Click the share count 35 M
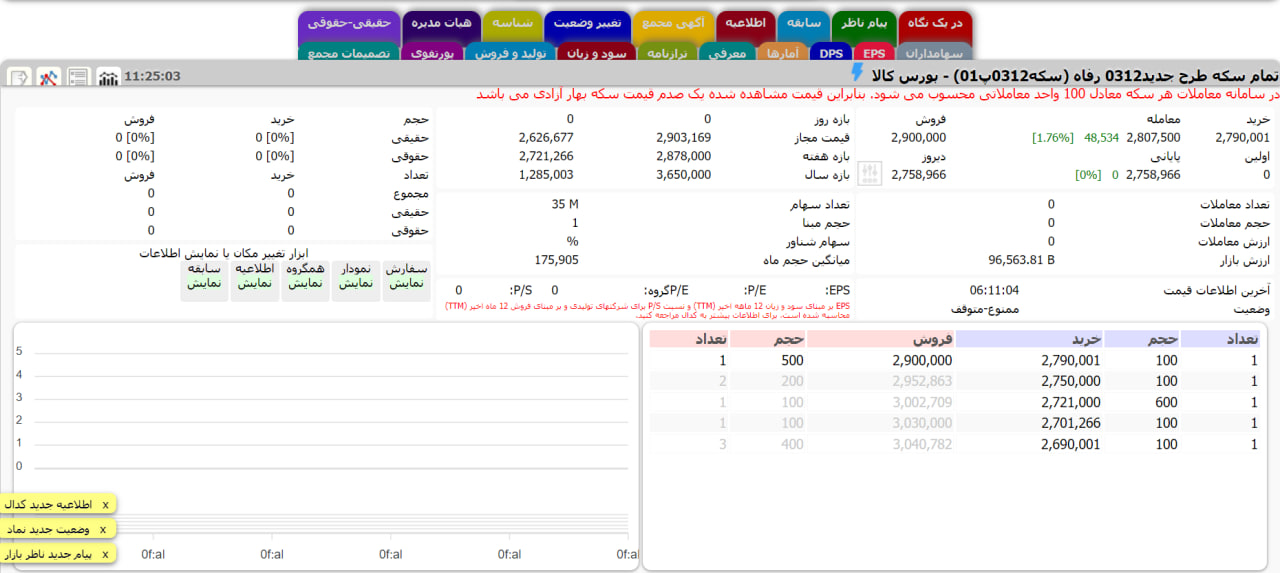1280x573 pixels. click(x=565, y=204)
